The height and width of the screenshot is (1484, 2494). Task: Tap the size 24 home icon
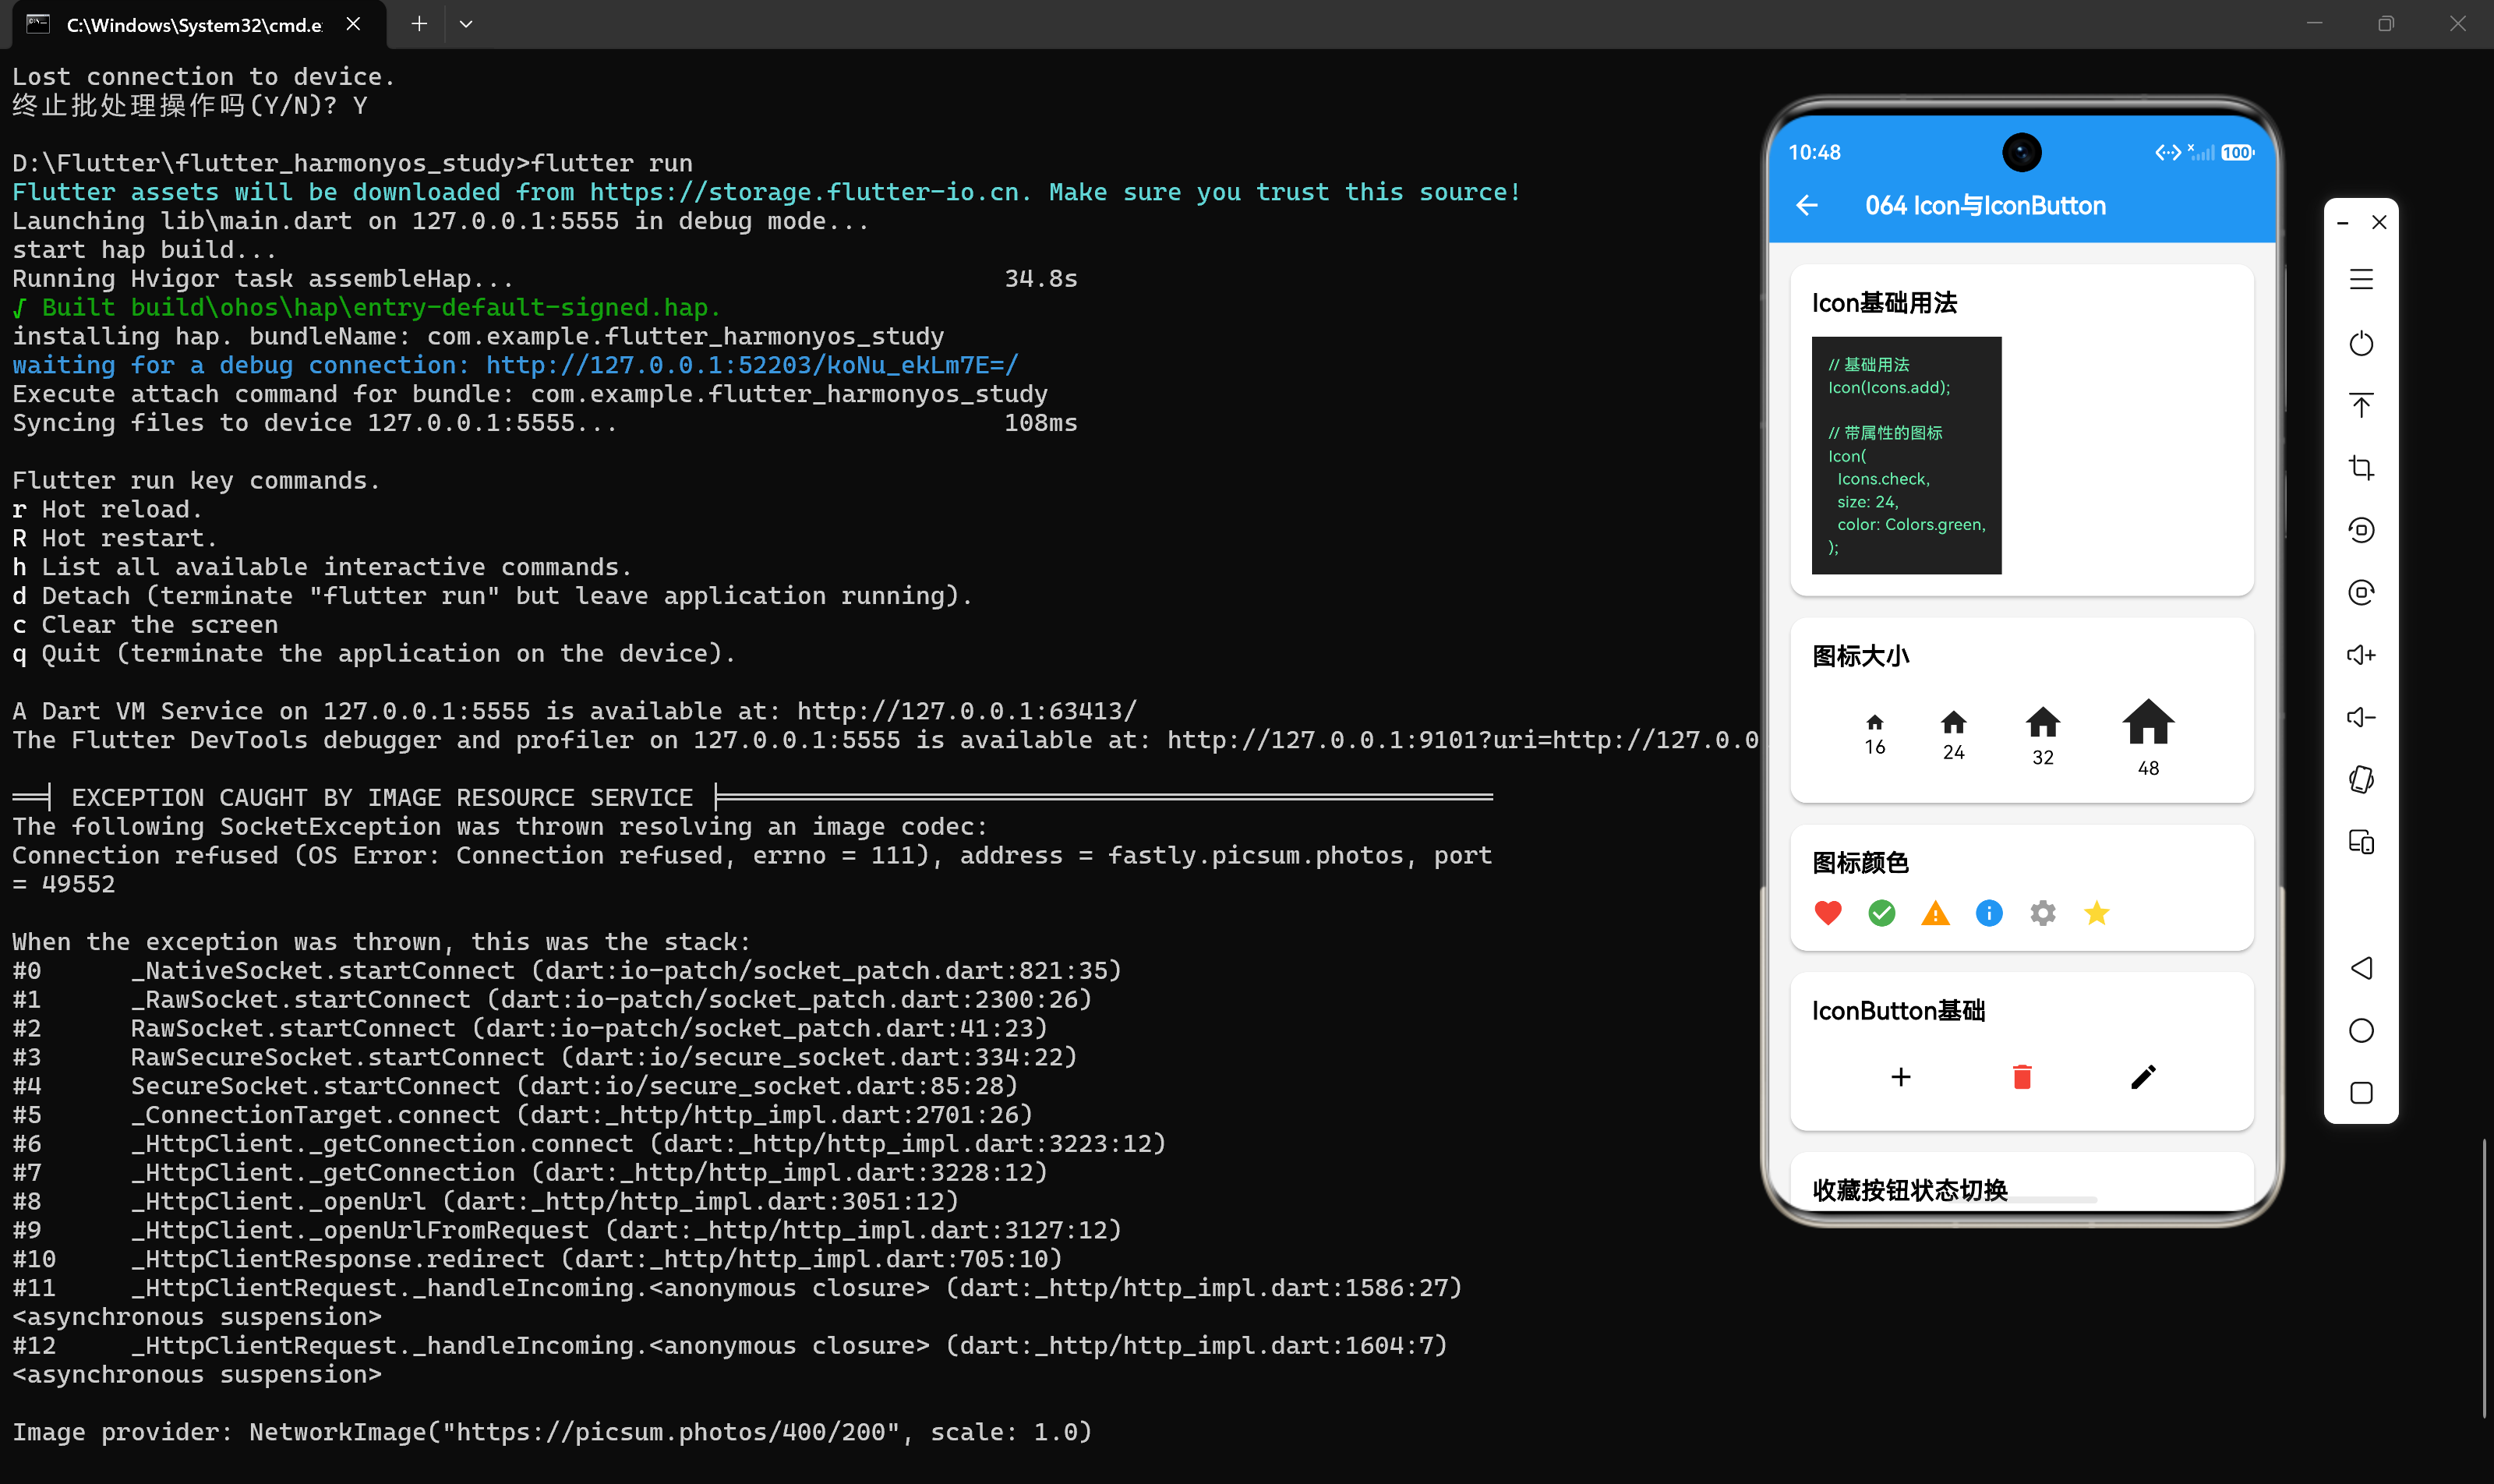coord(1954,722)
